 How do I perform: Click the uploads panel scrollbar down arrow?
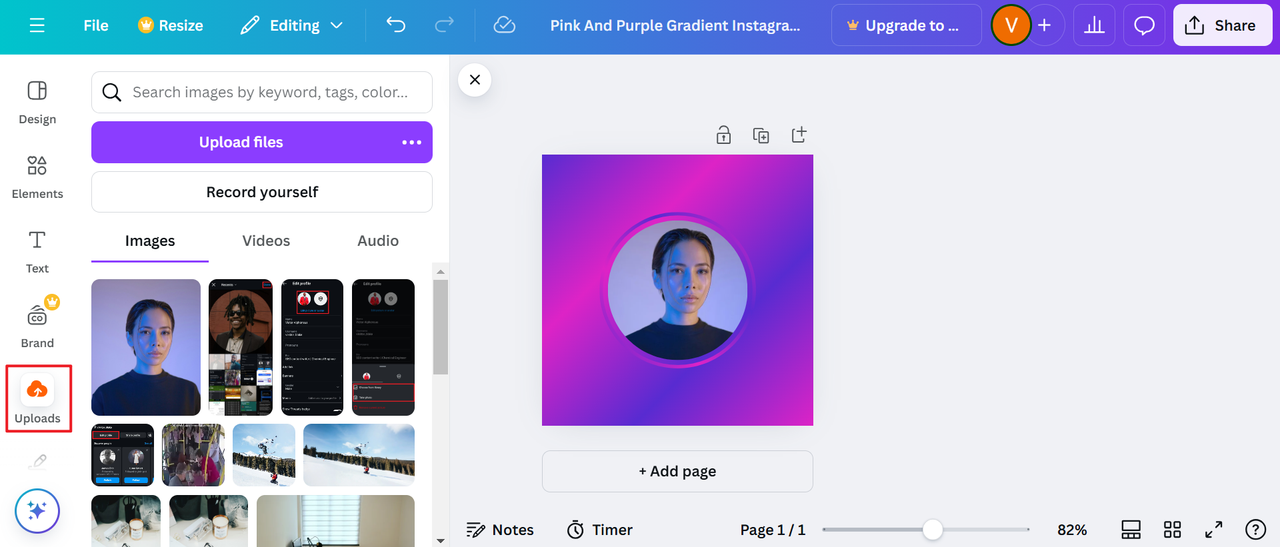tap(440, 540)
